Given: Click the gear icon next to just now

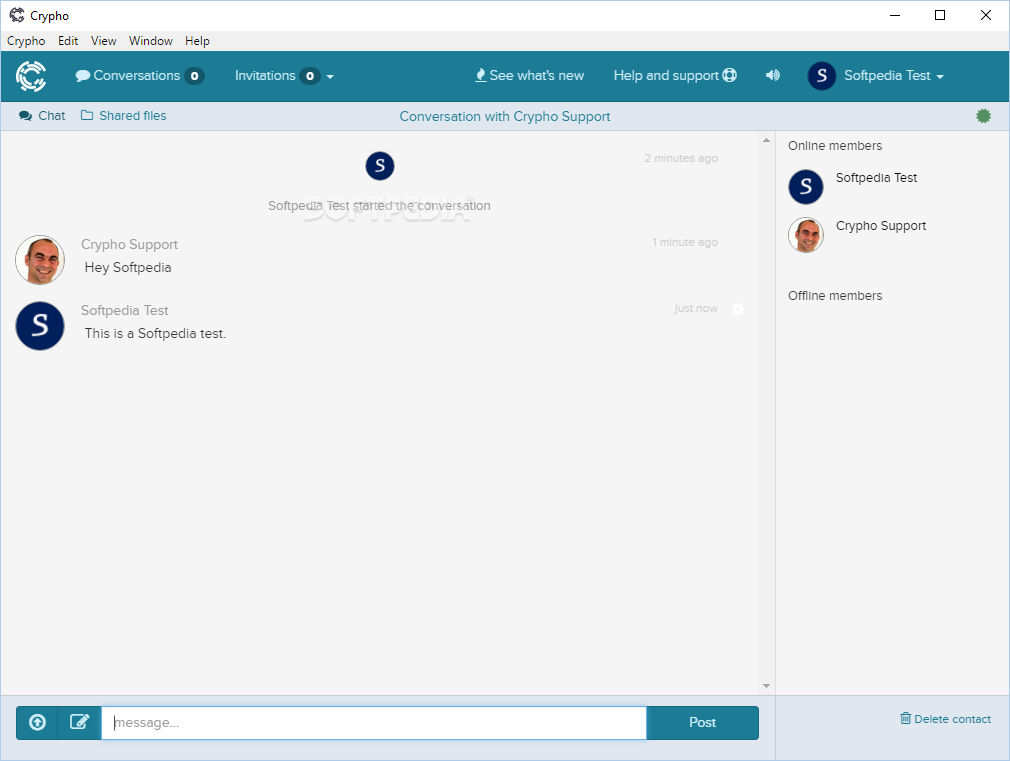Looking at the screenshot, I should click(x=738, y=309).
